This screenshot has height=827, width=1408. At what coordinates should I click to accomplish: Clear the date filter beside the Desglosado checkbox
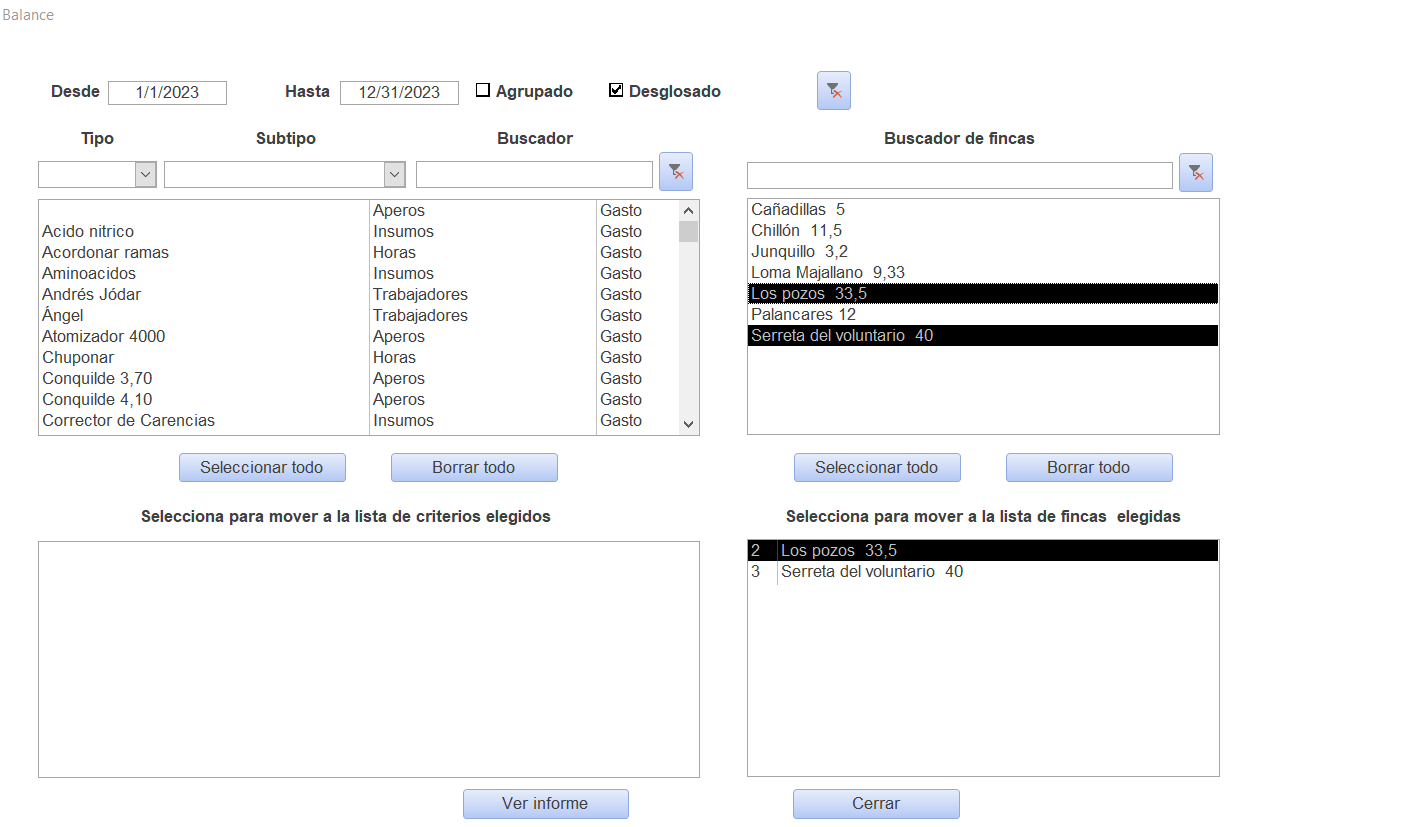834,91
